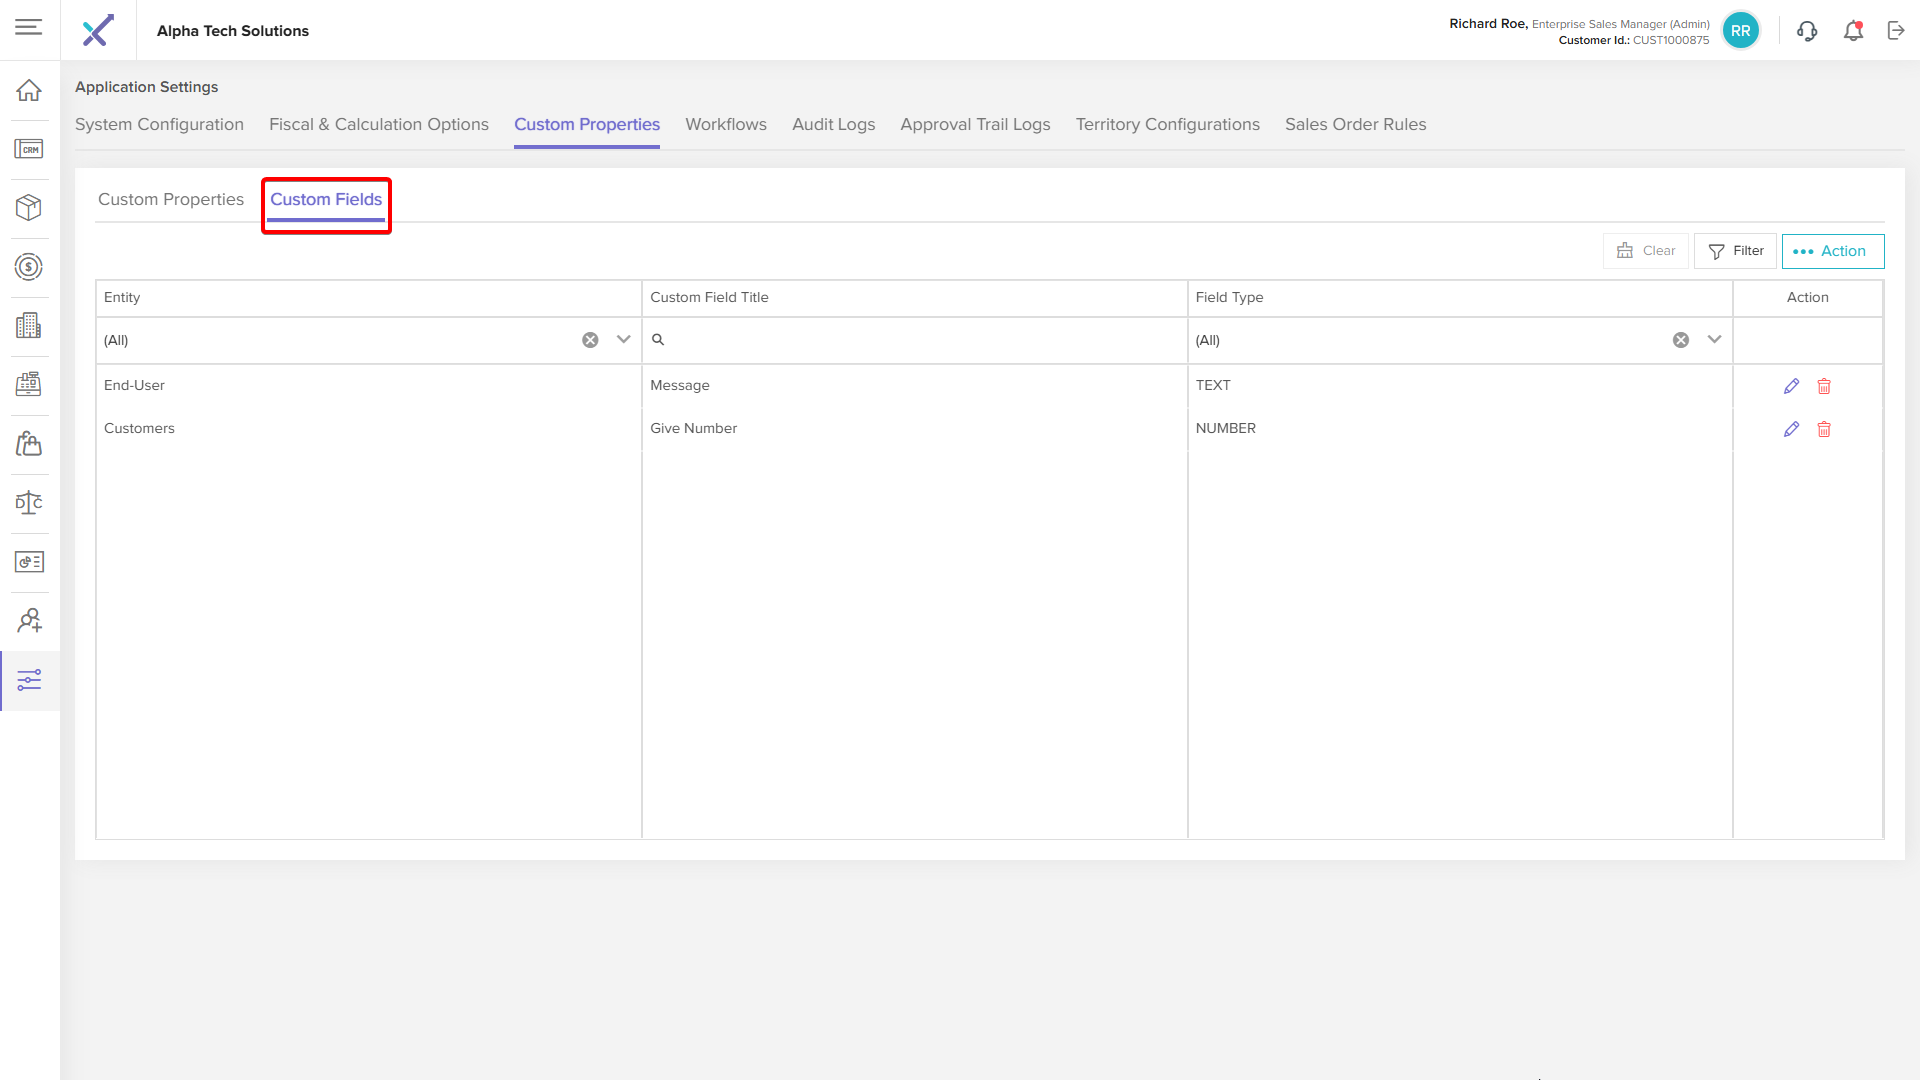
Task: Expand the Entity filter dropdown
Action: tap(623, 340)
